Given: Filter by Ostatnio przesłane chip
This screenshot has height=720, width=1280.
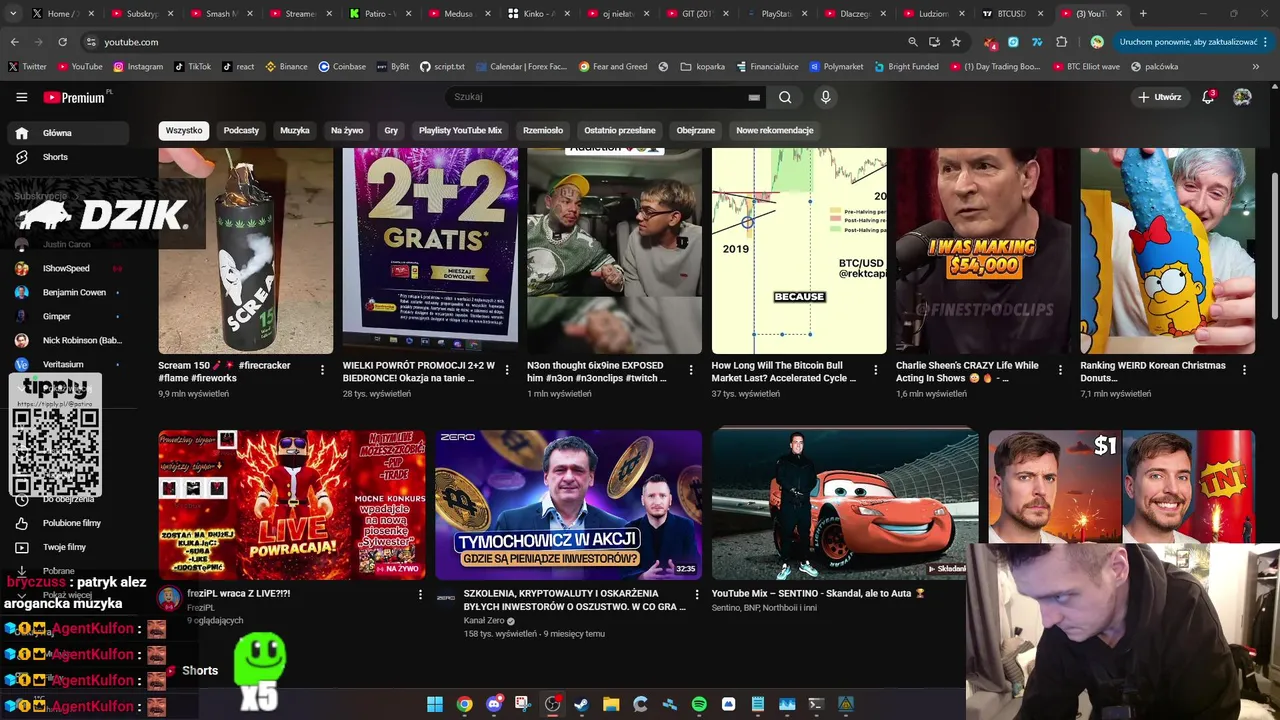Looking at the screenshot, I should click(x=620, y=130).
